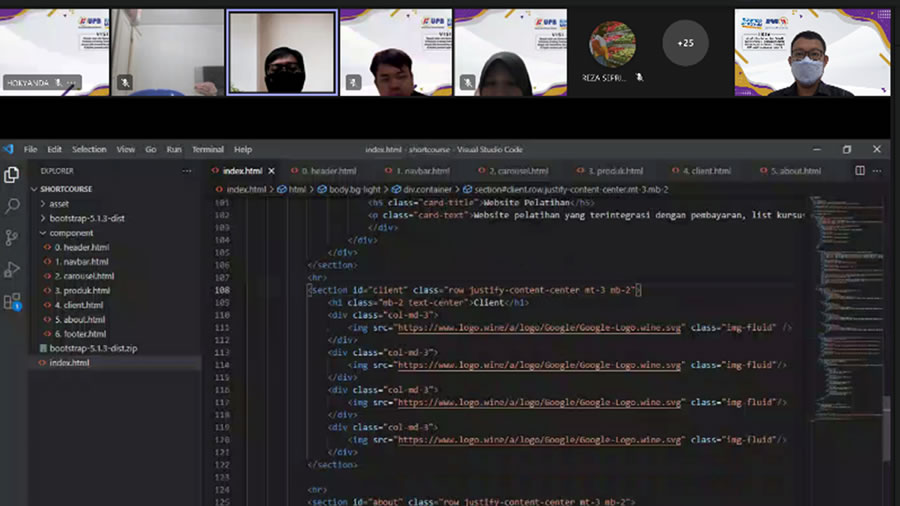The image size is (900, 506).
Task: Open the Explorer view in activity bar
Action: (12, 175)
